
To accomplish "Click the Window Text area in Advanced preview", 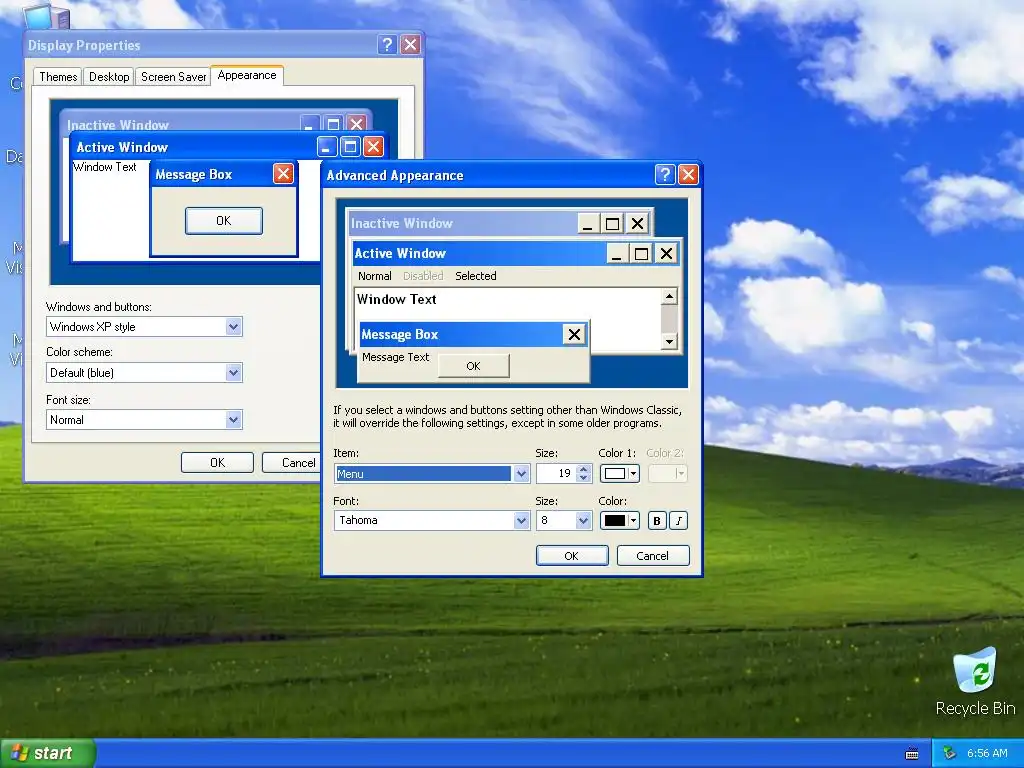I will (x=396, y=300).
